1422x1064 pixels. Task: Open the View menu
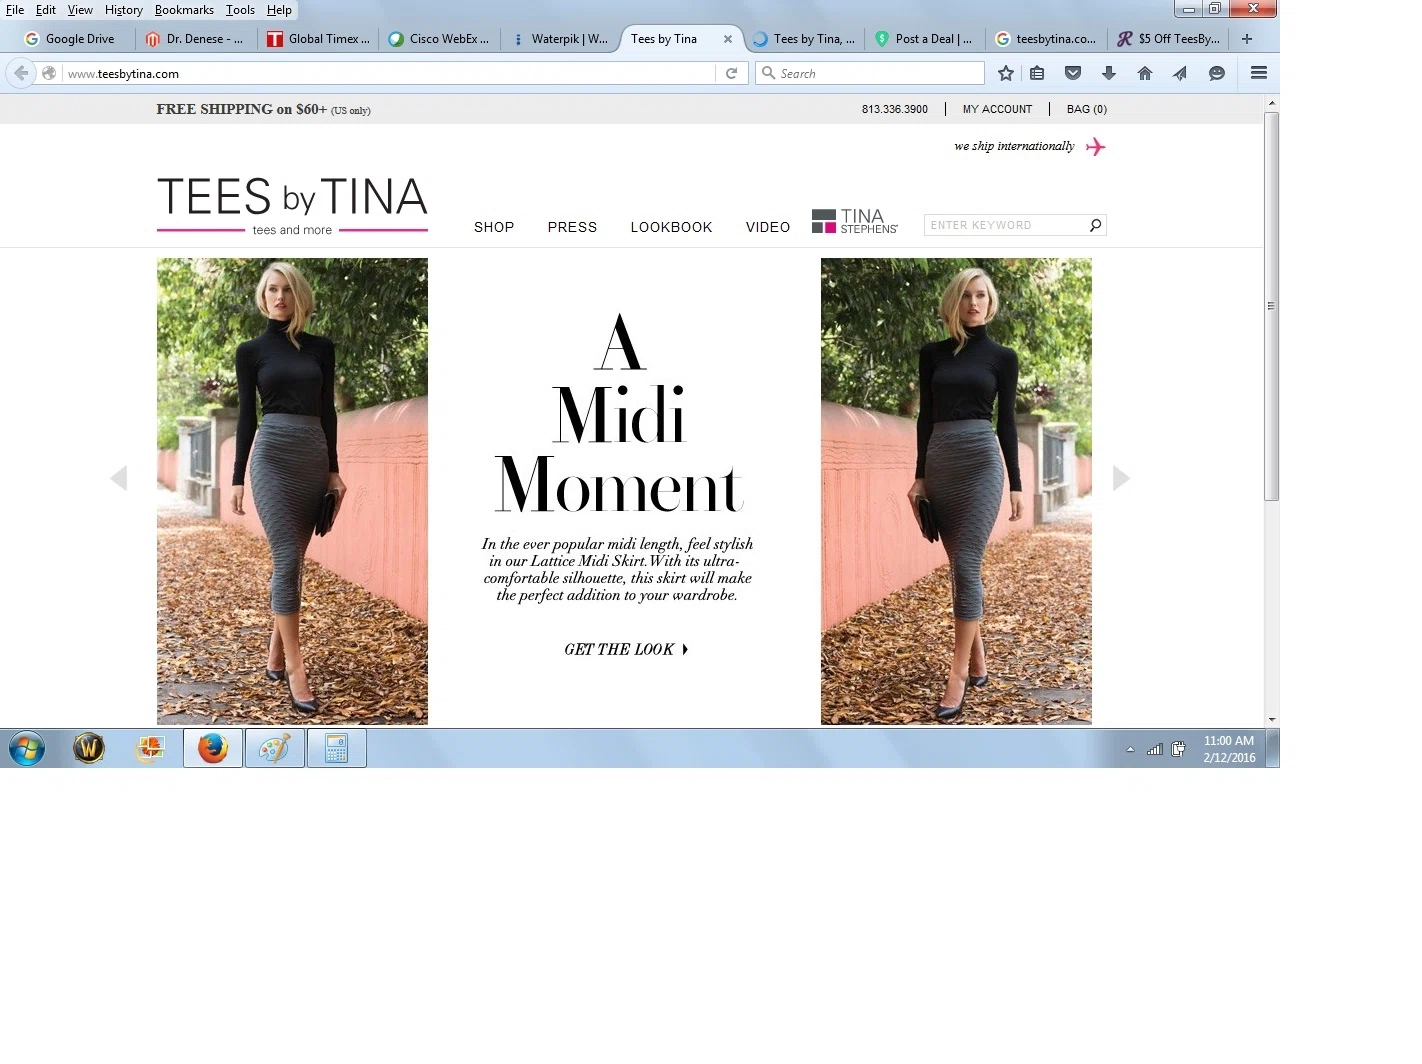click(80, 10)
